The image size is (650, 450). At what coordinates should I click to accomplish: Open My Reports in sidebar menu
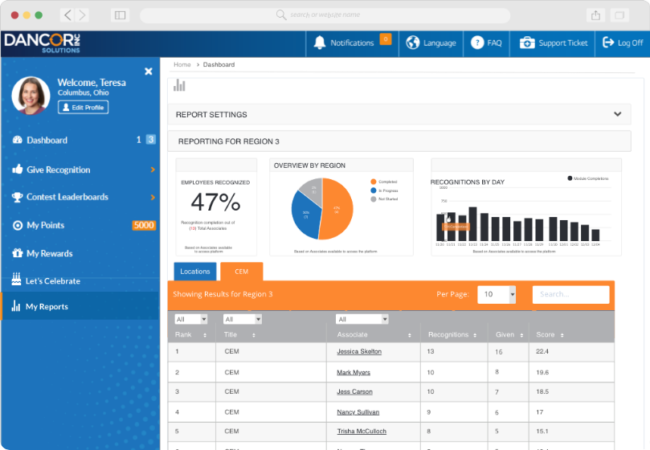point(47,307)
